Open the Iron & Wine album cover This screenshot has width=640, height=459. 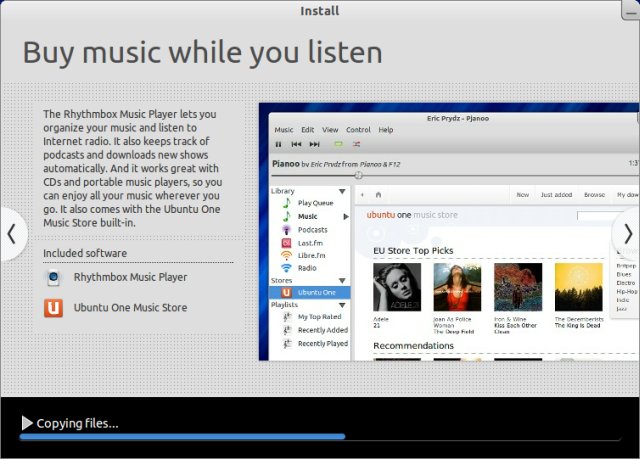coord(518,287)
